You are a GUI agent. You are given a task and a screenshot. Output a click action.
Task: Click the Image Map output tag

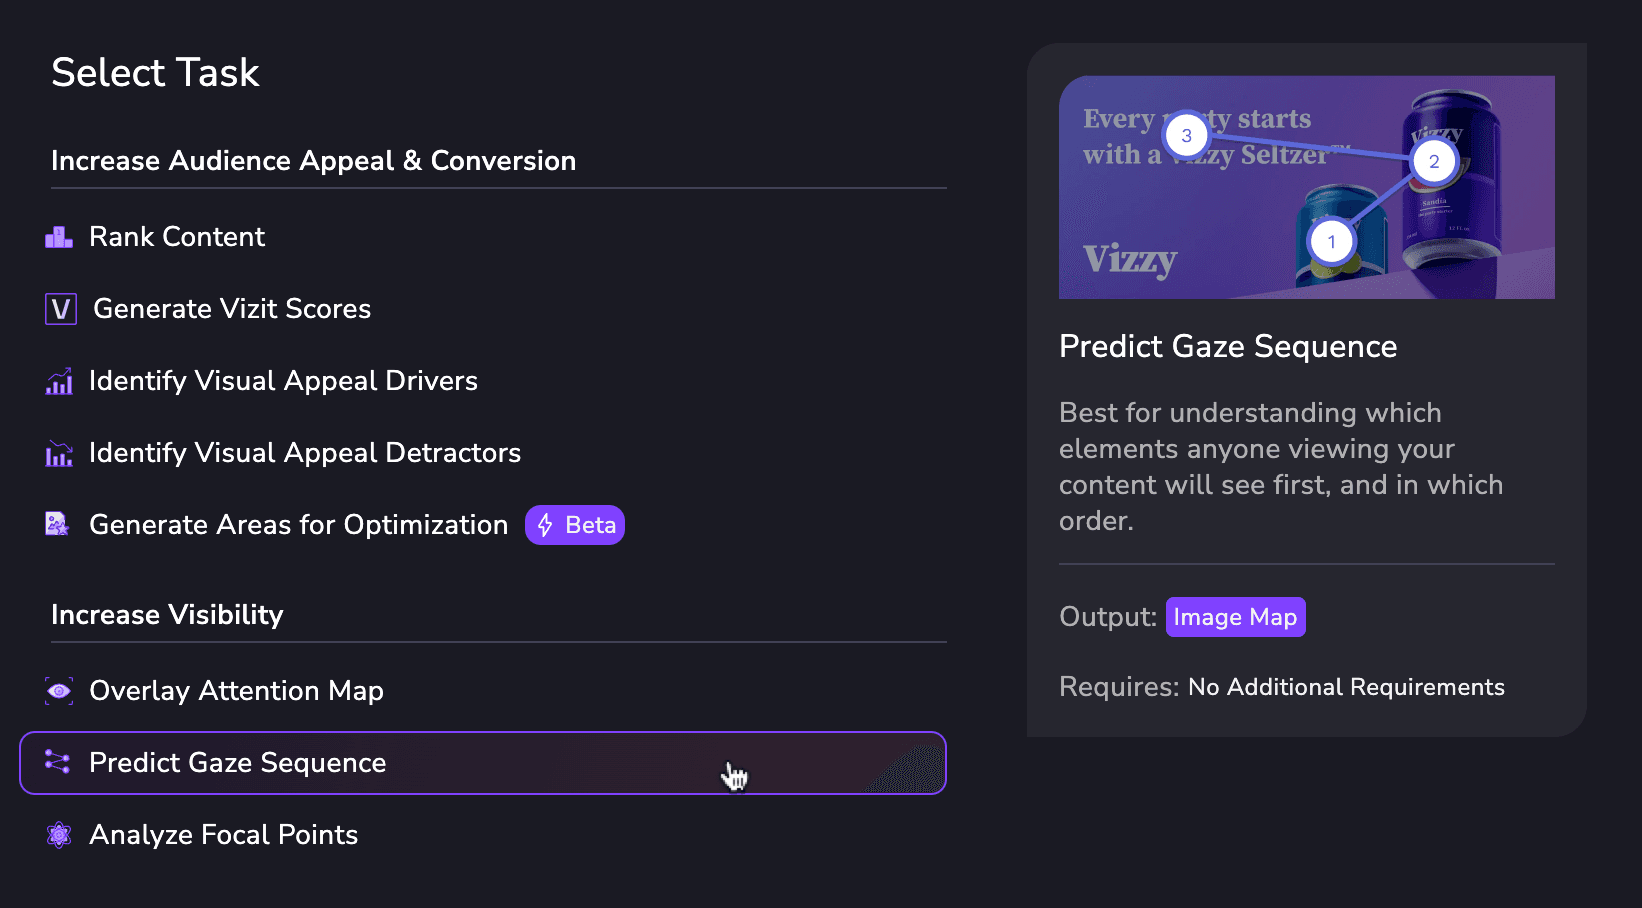click(1236, 617)
